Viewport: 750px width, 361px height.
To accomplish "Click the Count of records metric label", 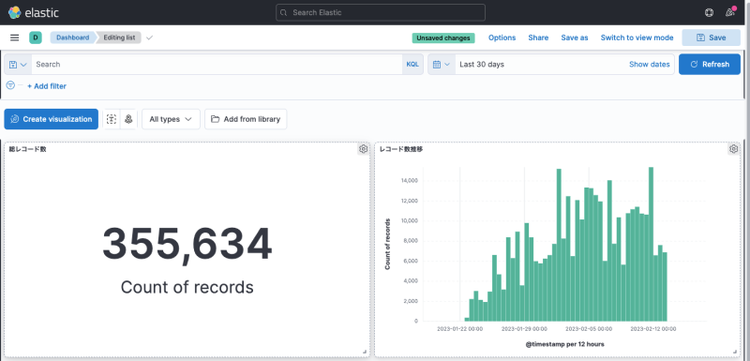I will (x=187, y=287).
